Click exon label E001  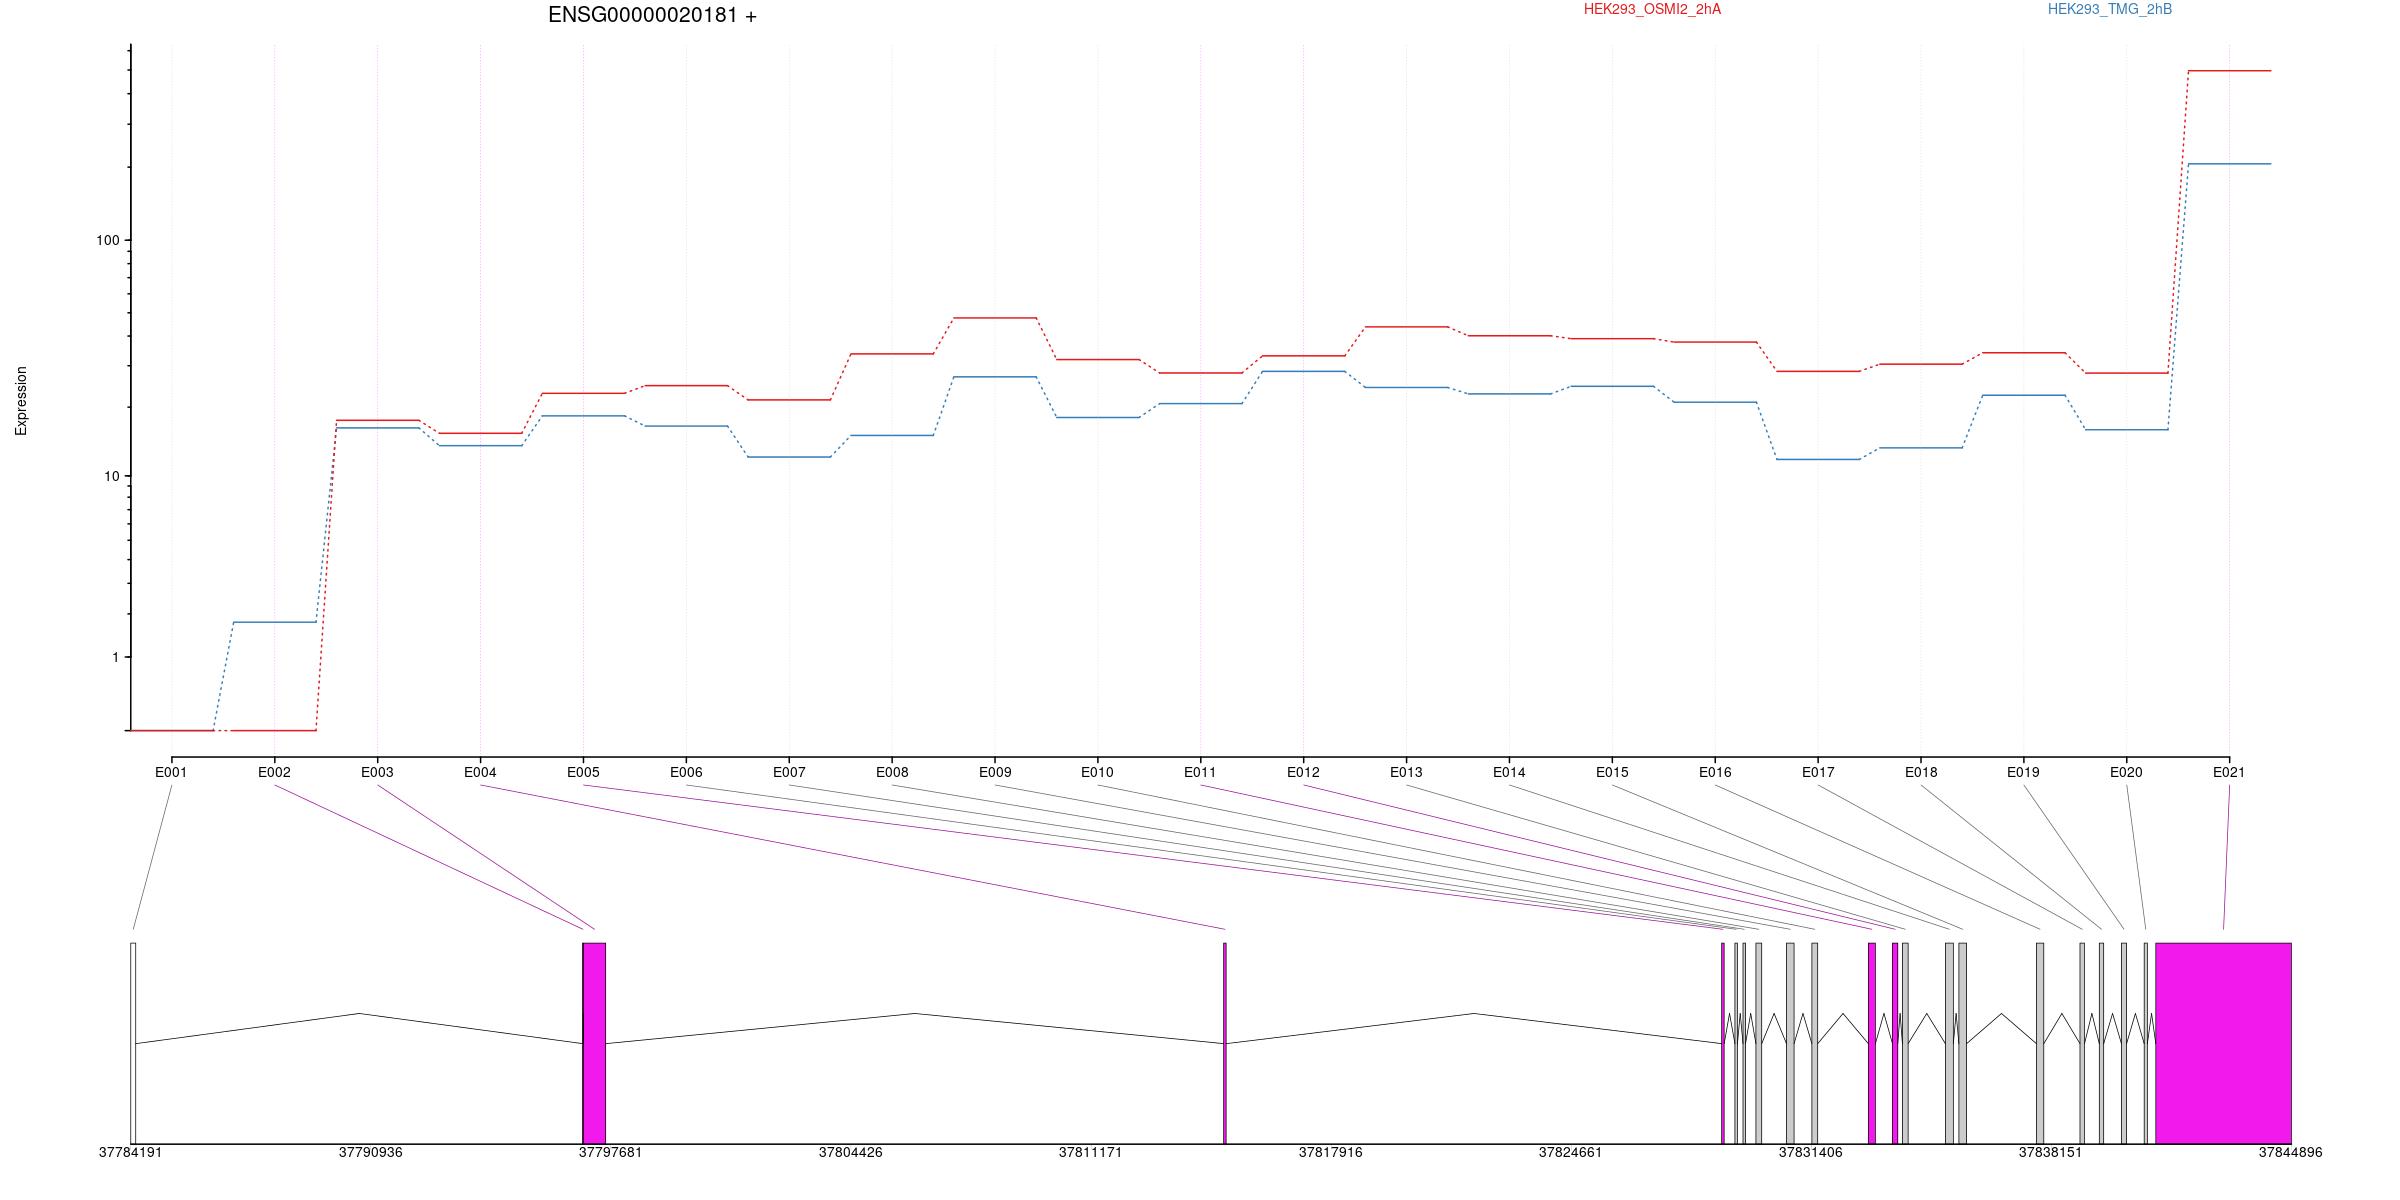pos(171,772)
